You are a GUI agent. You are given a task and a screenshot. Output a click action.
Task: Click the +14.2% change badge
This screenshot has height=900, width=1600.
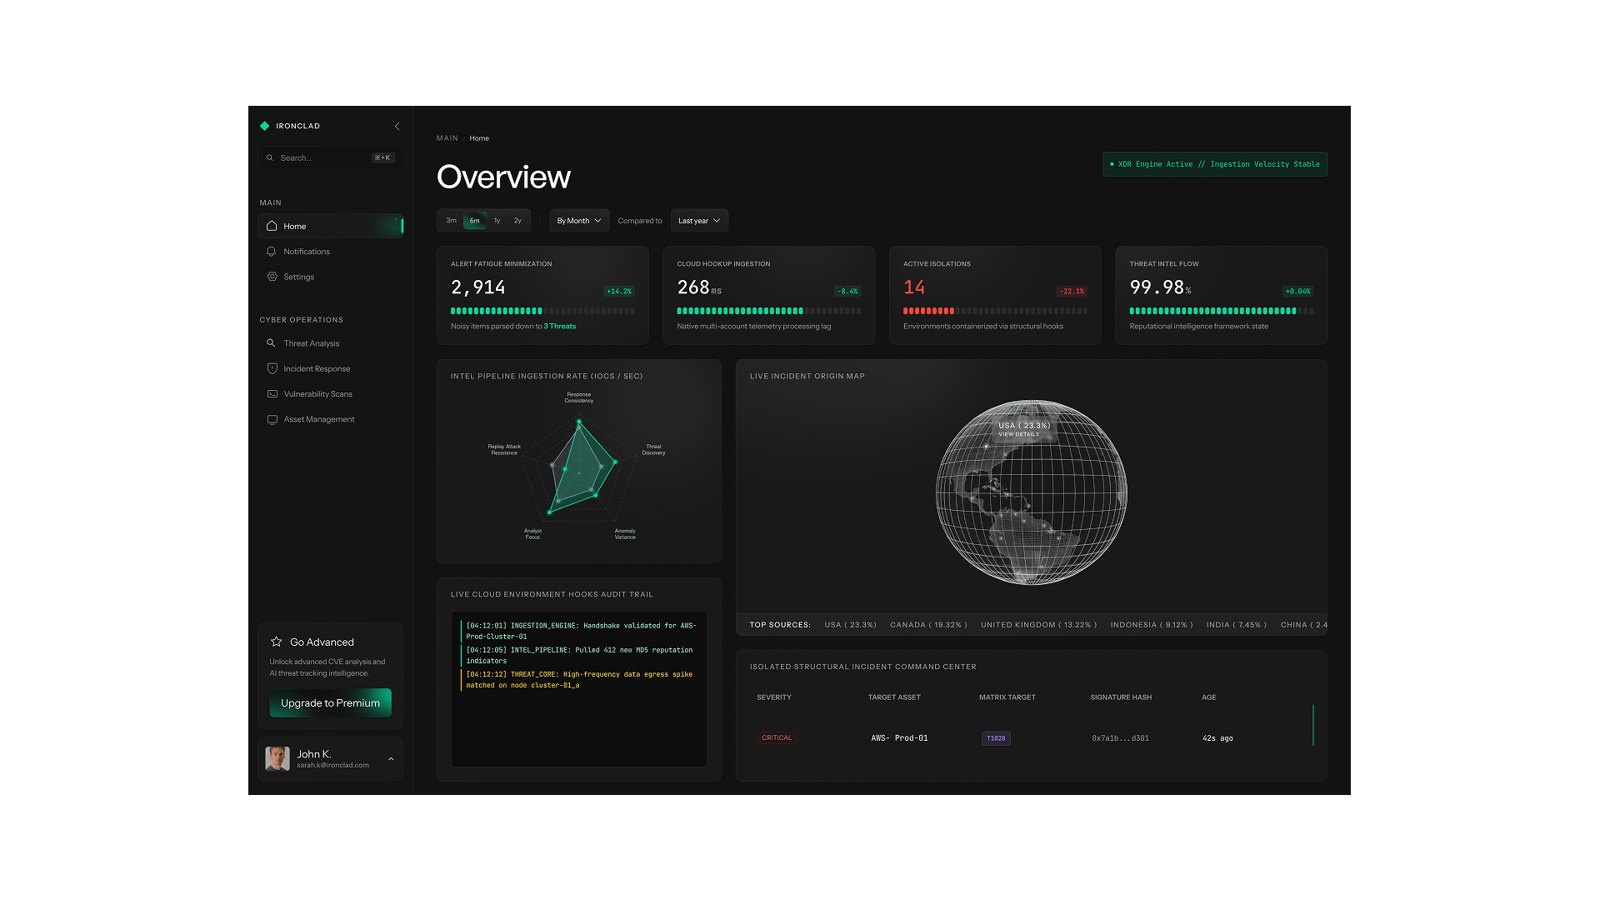pyautogui.click(x=619, y=291)
